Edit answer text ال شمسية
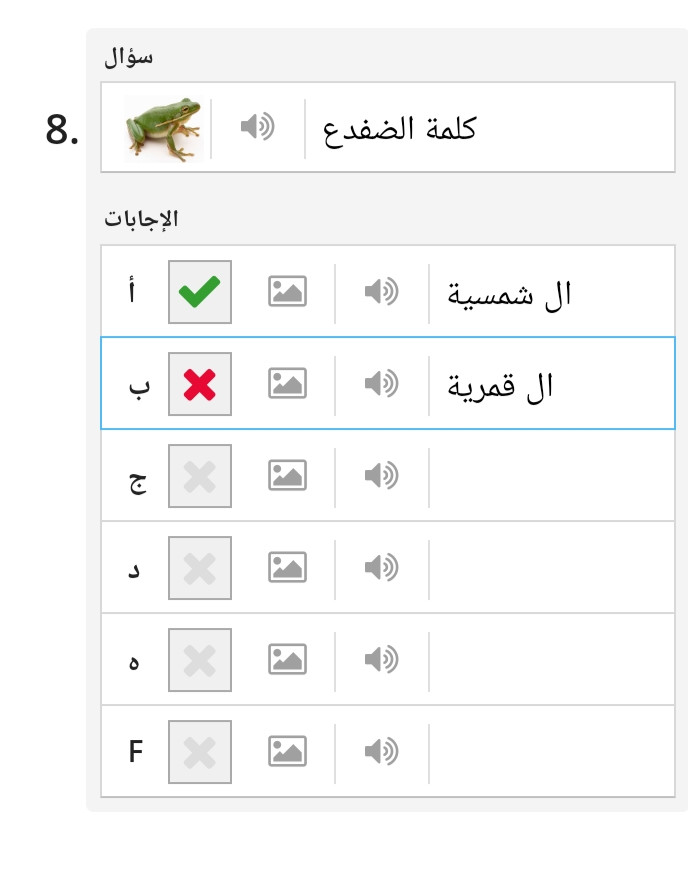Viewport: 688px width, 870px height. click(x=509, y=294)
